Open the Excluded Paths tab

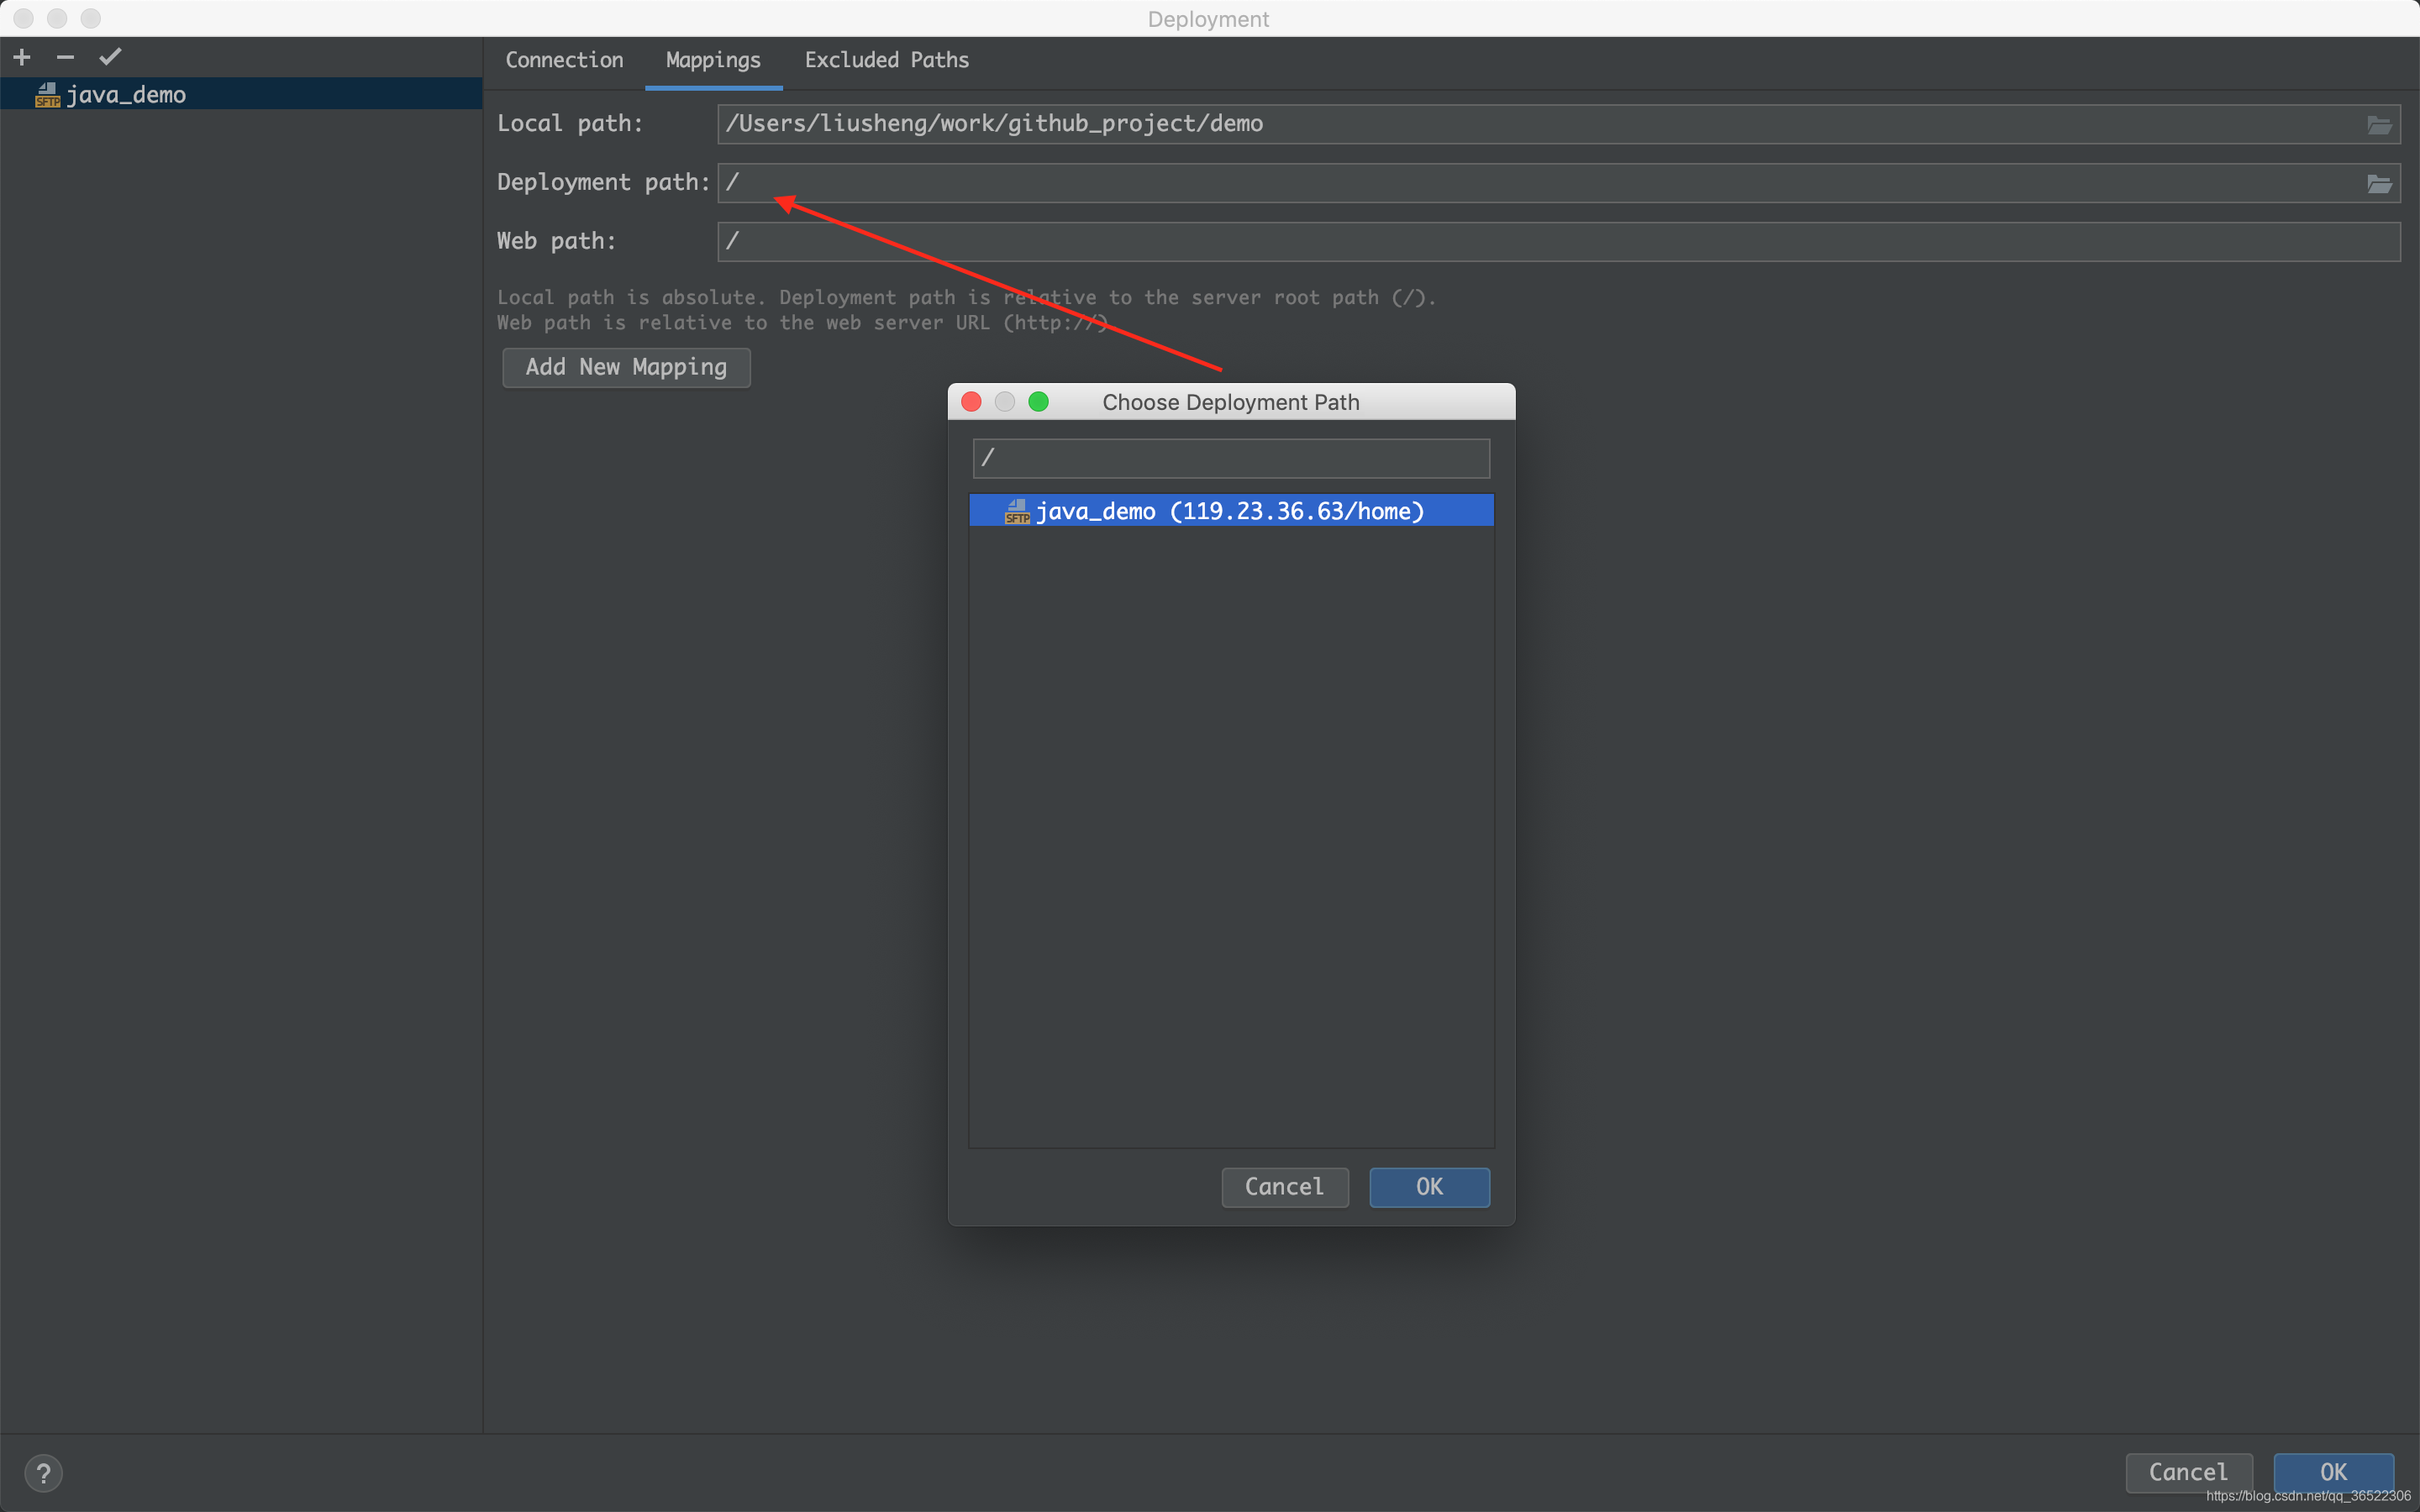coord(886,60)
